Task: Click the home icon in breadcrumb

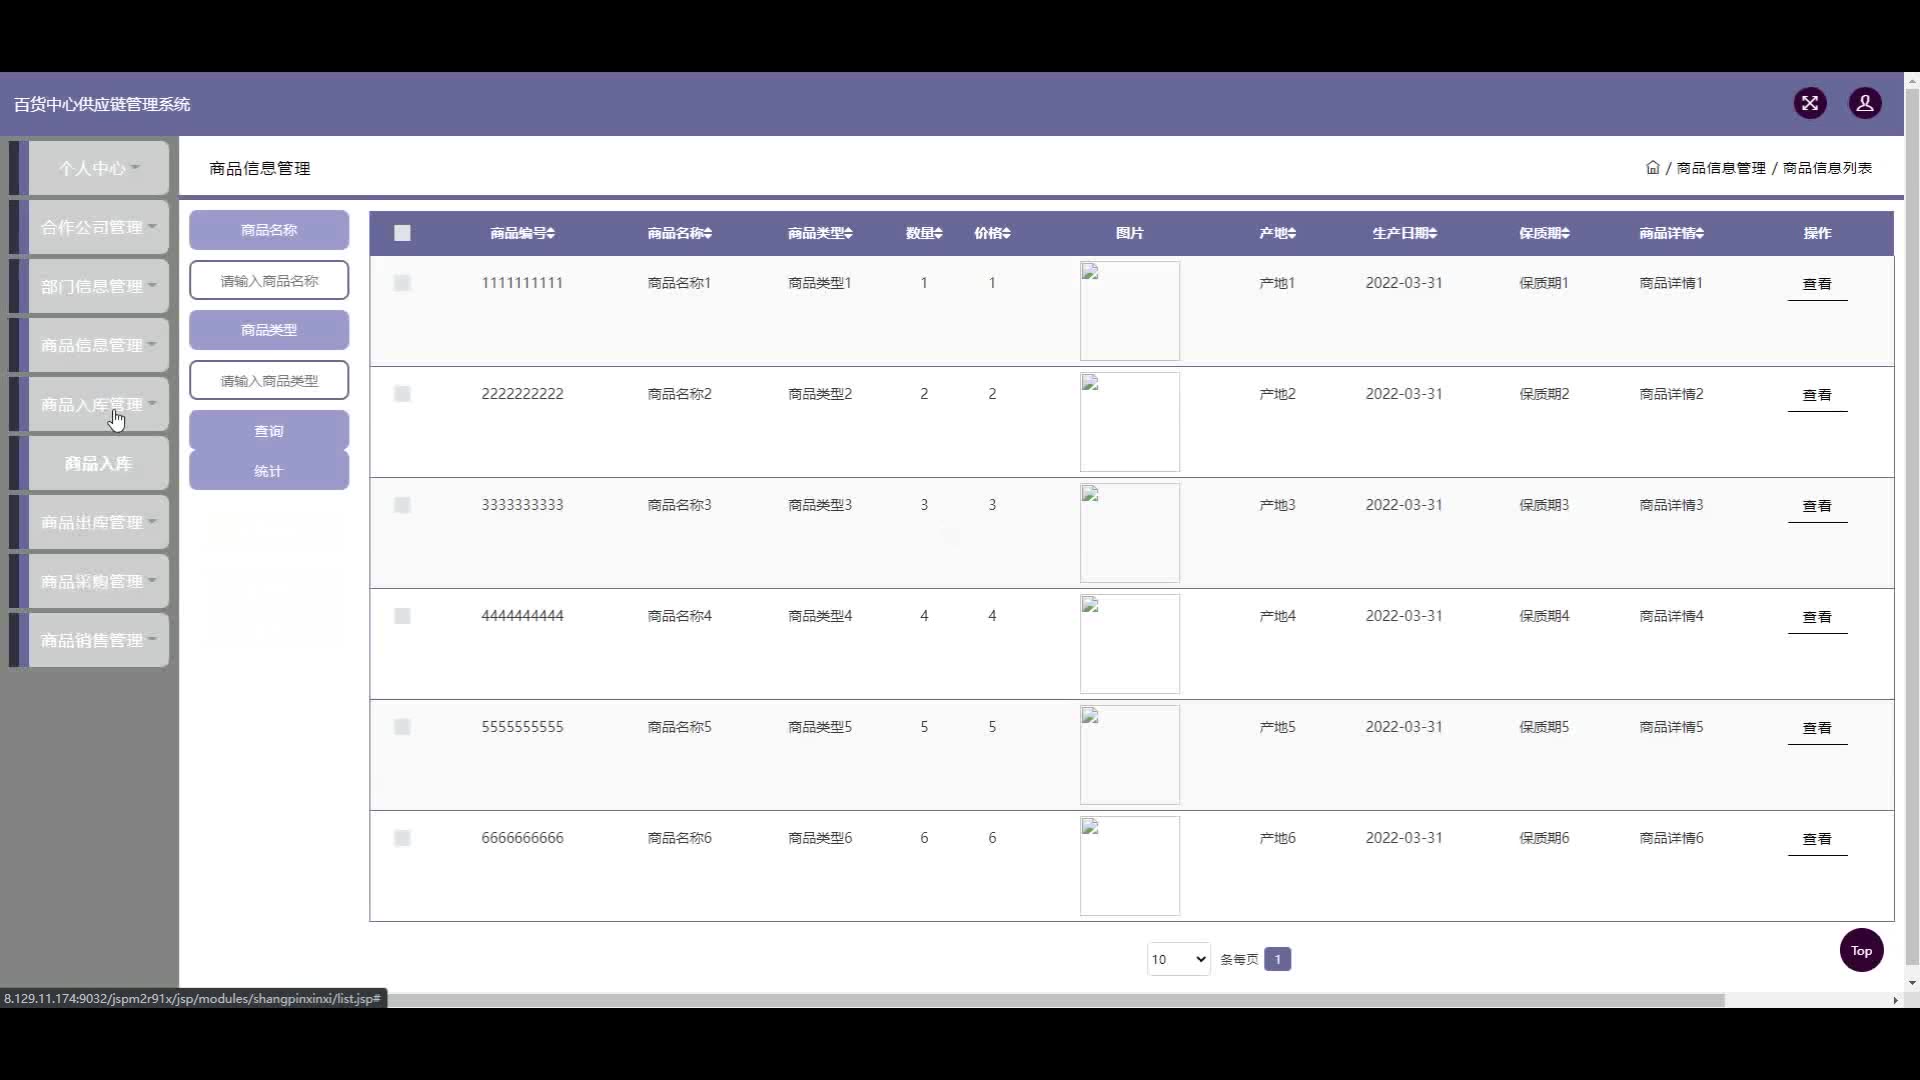Action: click(1653, 168)
